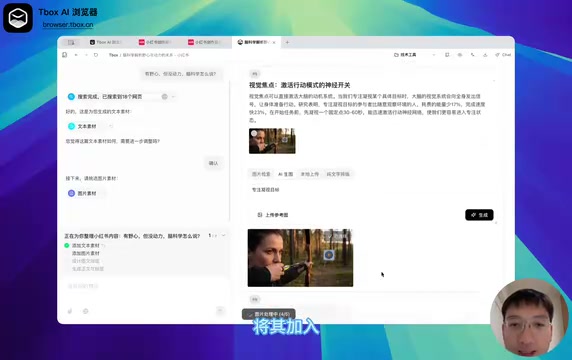This screenshot has height=360, width=572.
Task: Click the download toolbar icon
Action: pos(485,55)
